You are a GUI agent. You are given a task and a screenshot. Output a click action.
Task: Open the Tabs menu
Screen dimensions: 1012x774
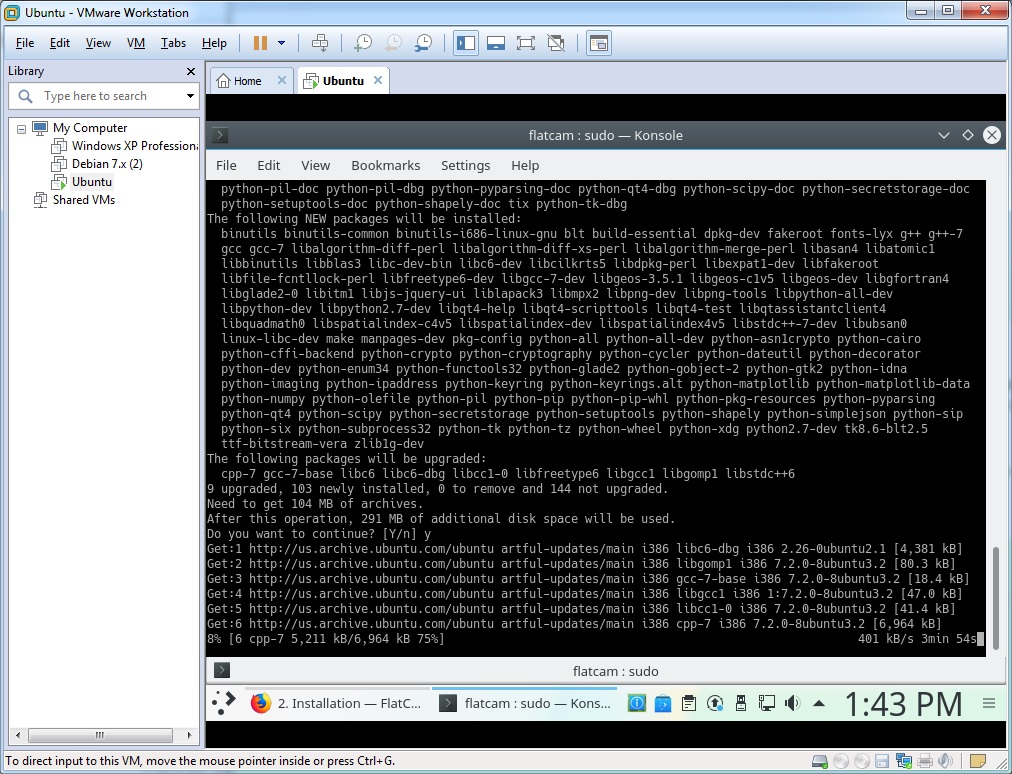(173, 43)
